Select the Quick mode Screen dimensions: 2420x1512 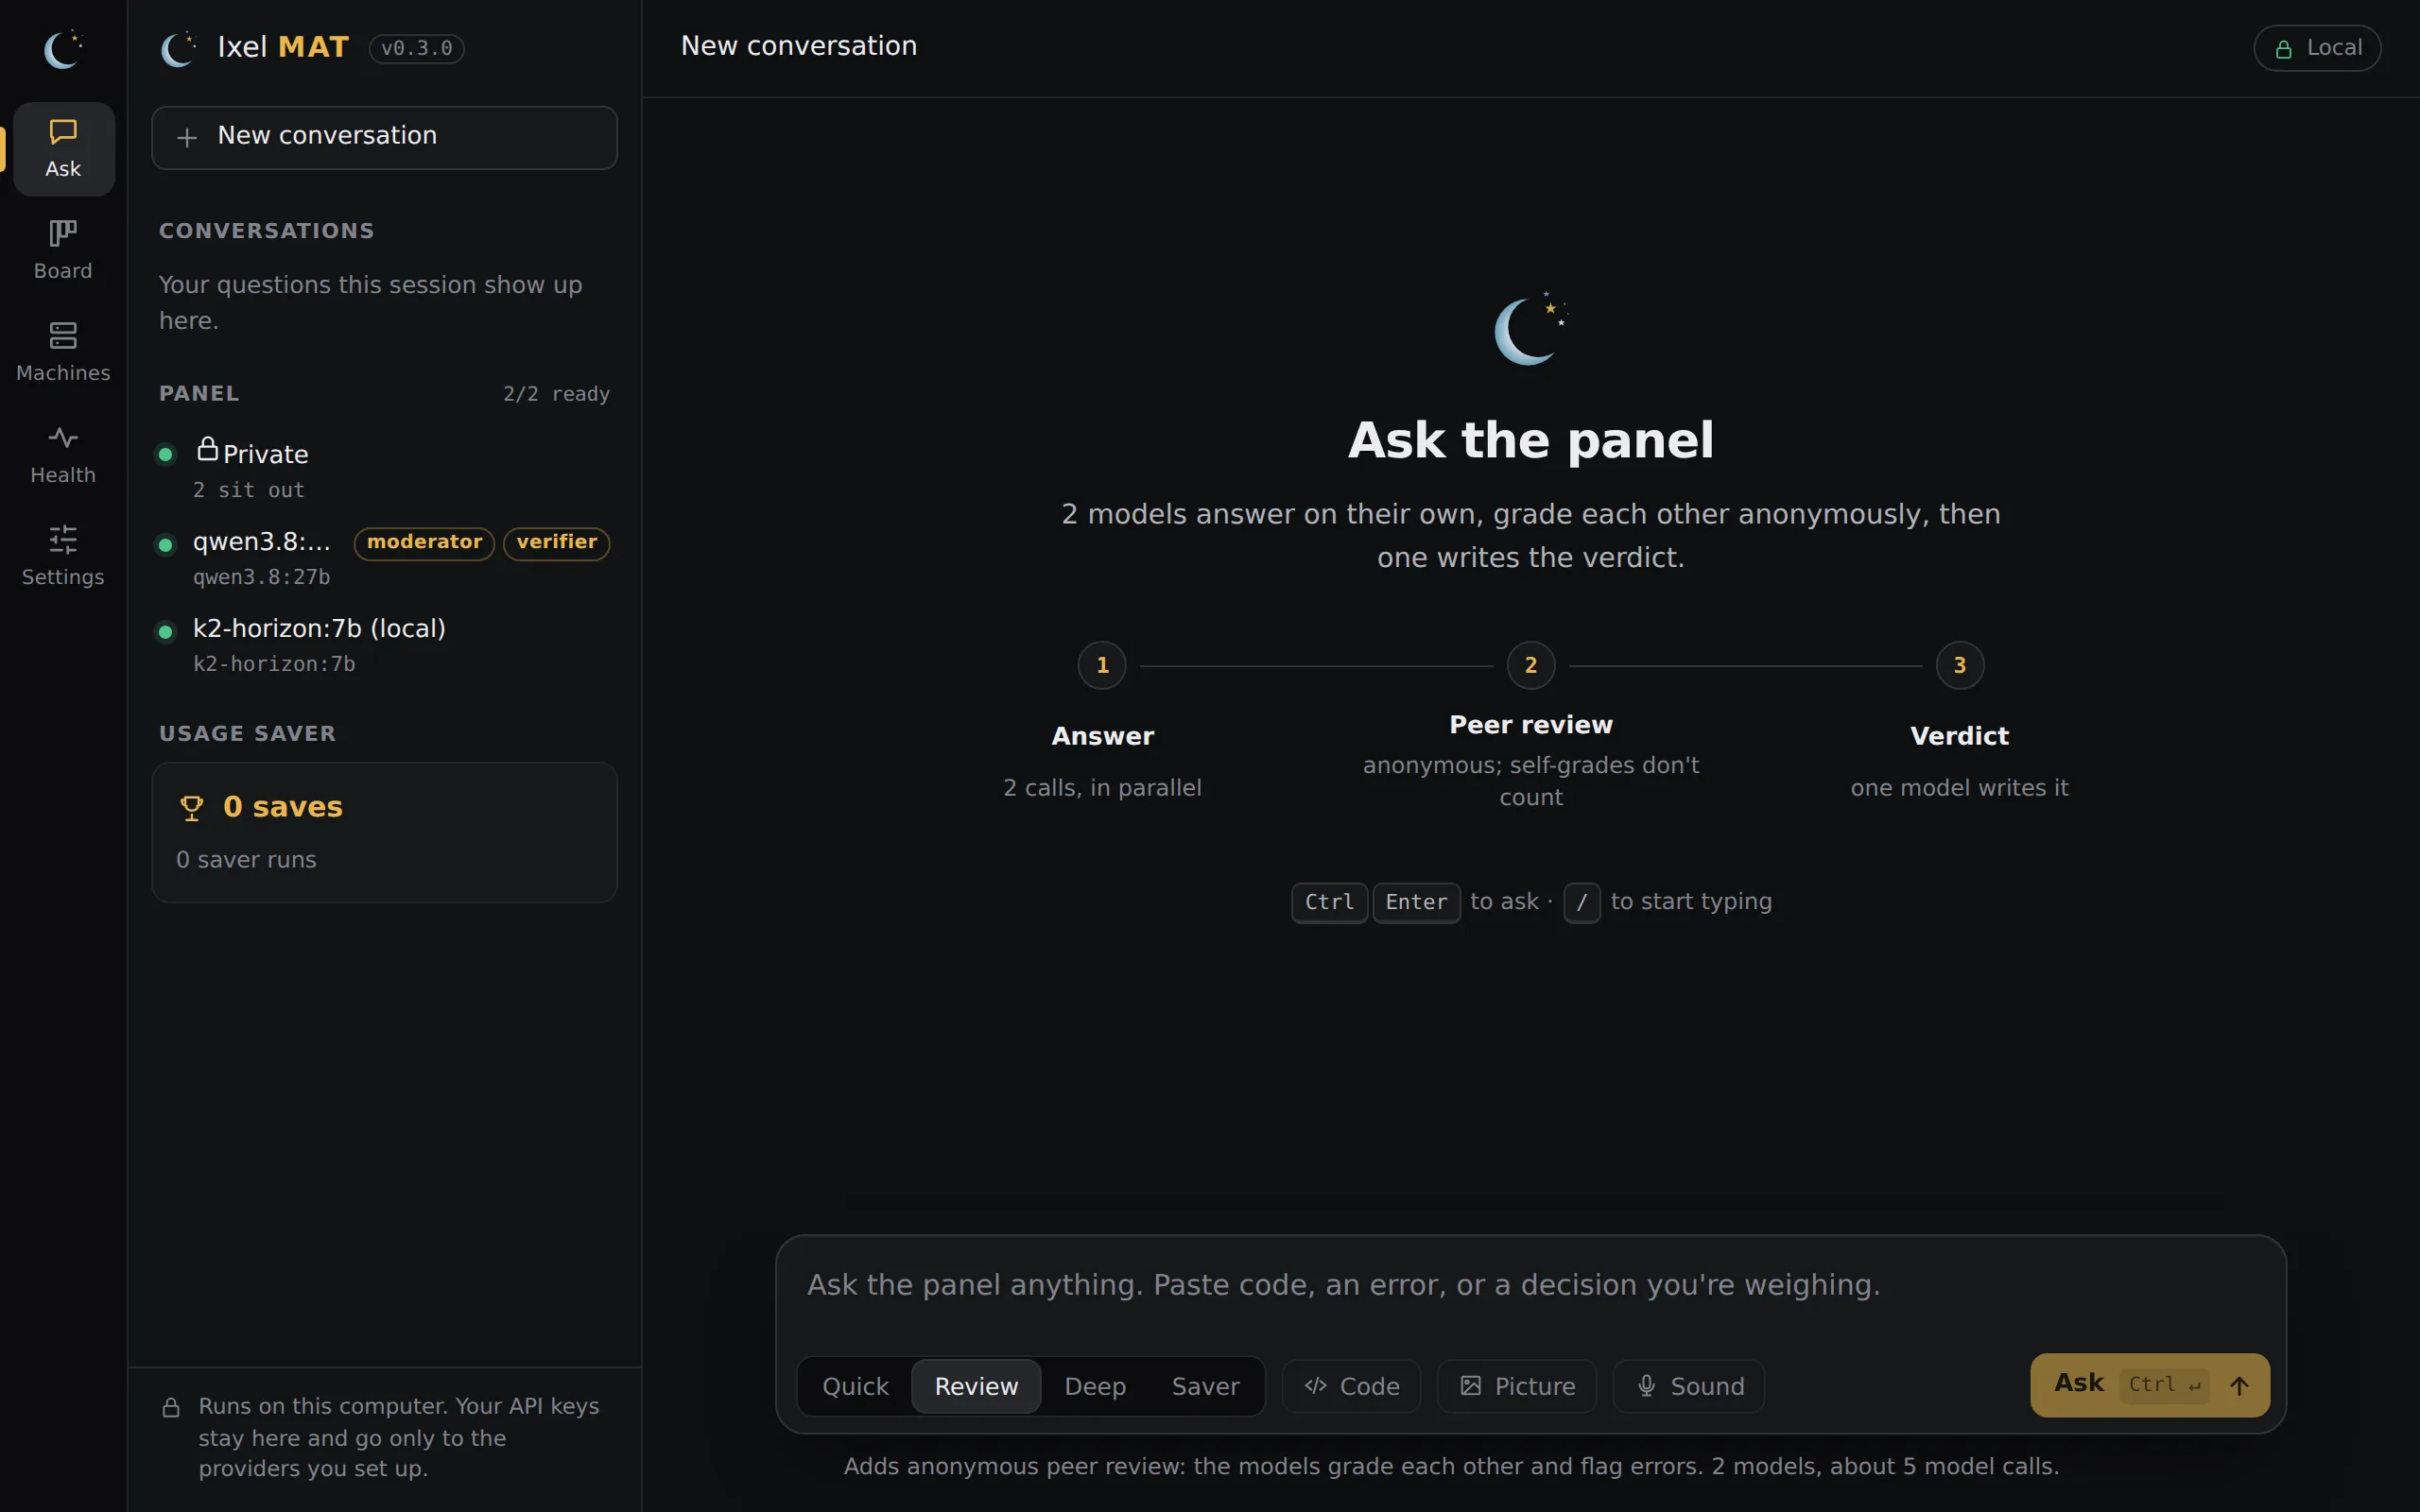[x=855, y=1386]
